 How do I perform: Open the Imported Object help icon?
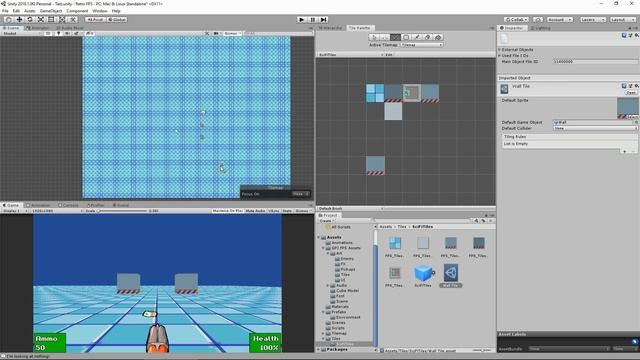click(624, 86)
